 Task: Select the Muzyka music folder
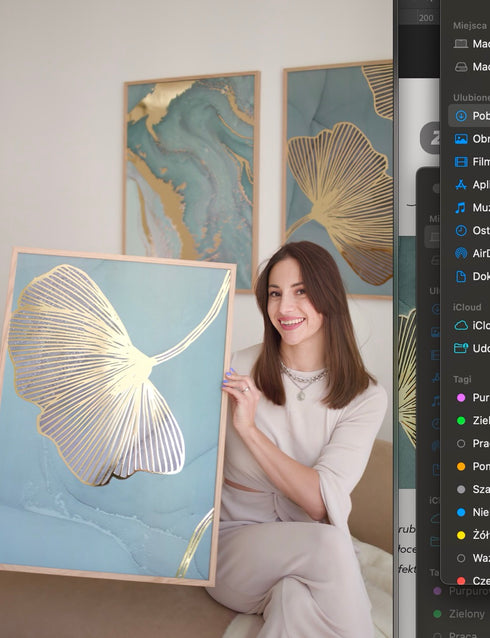[x=469, y=208]
